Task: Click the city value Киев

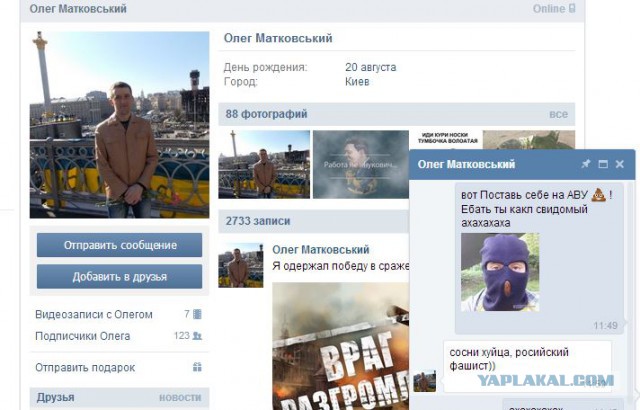Action: (357, 82)
